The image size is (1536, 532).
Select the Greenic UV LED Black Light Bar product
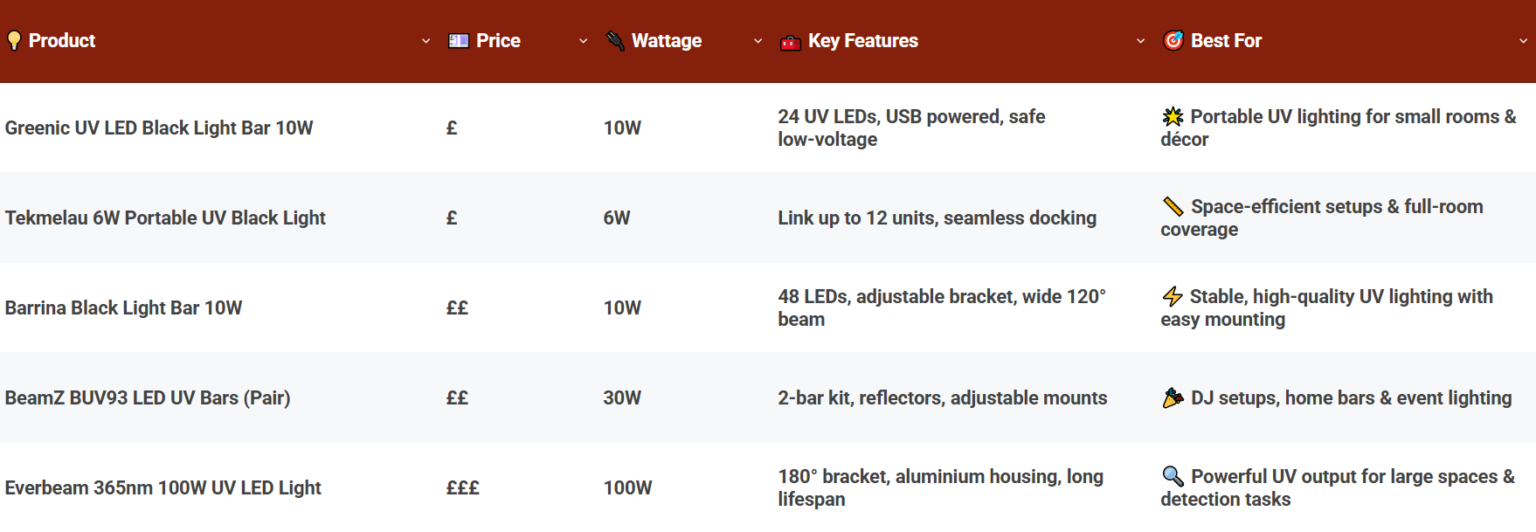pyautogui.click(x=159, y=128)
